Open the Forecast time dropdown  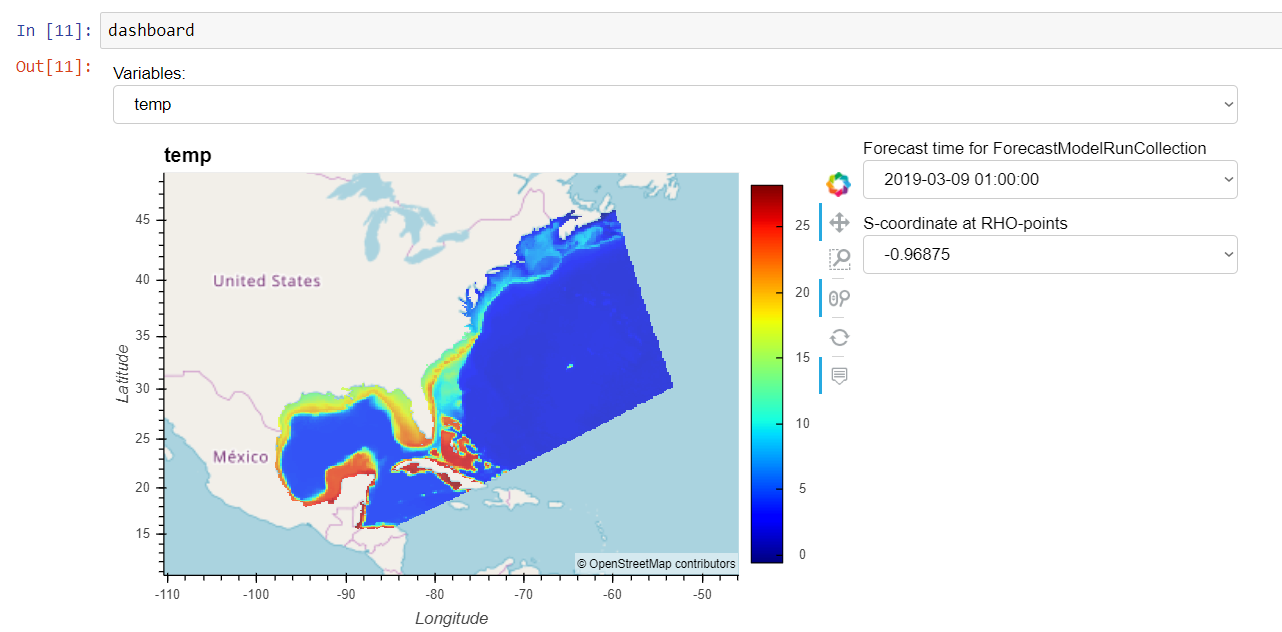pos(1050,179)
